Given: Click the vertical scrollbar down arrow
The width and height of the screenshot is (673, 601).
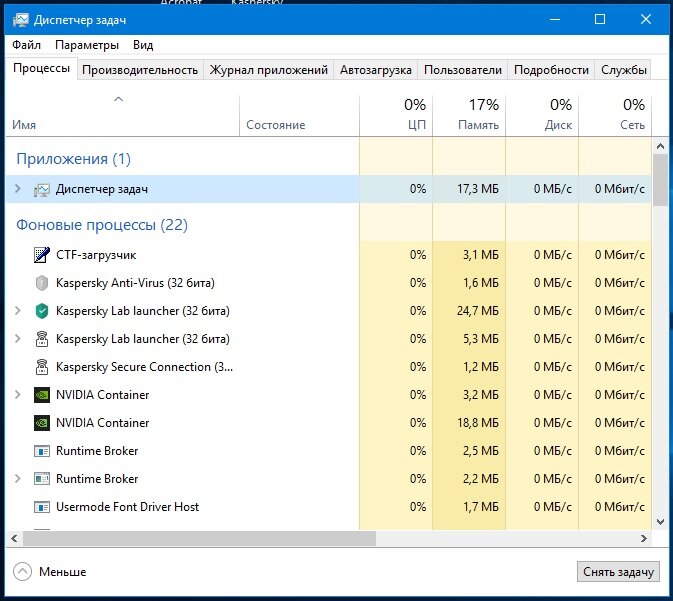Looking at the screenshot, I should click(x=660, y=522).
